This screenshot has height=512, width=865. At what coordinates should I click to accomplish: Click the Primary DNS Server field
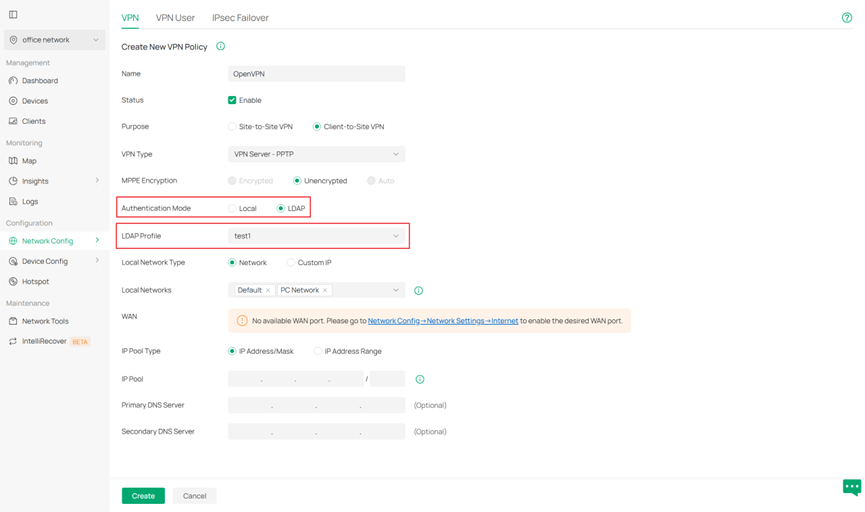pos(317,405)
